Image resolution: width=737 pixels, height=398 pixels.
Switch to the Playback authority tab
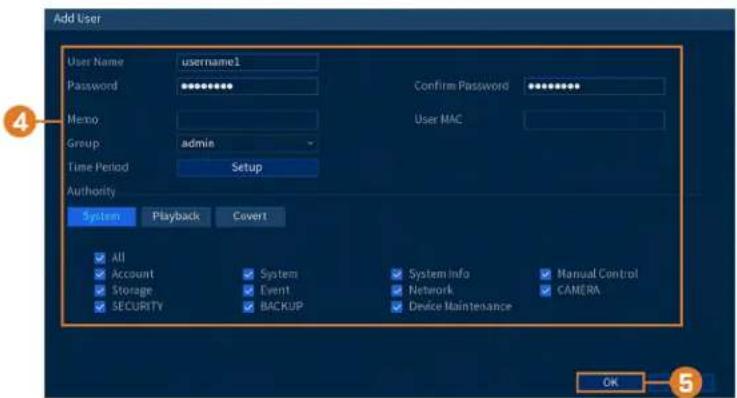[176, 217]
